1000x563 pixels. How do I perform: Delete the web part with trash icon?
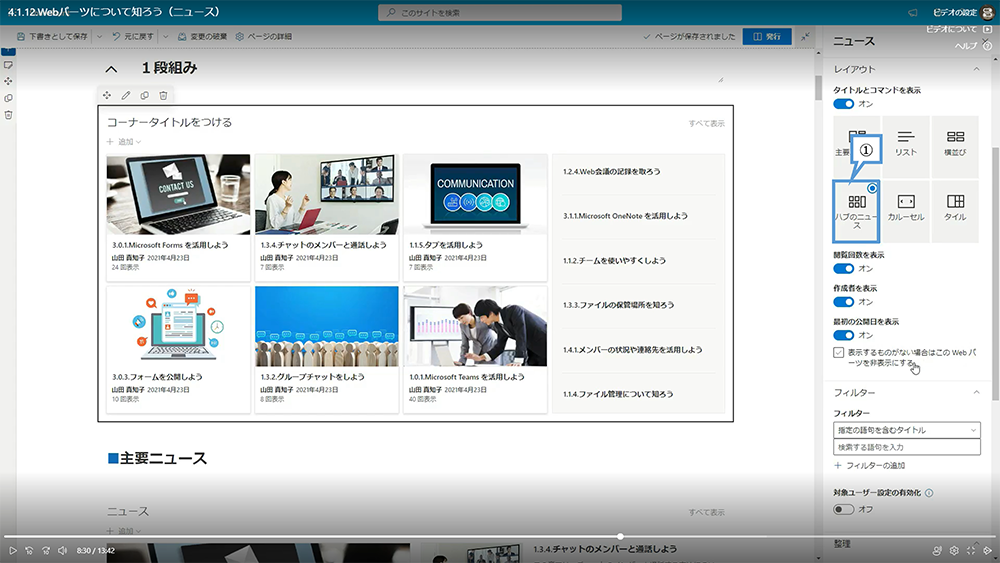[163, 96]
